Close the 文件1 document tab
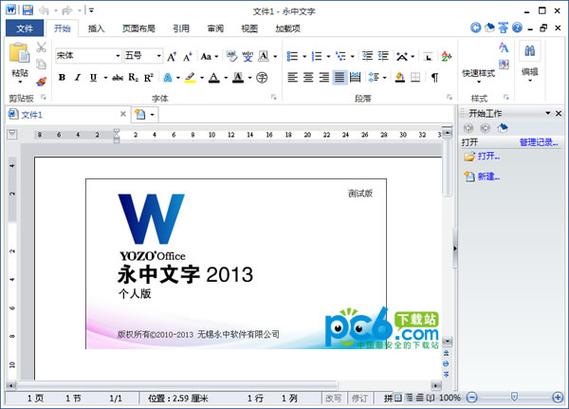569x409 pixels. pos(123,114)
